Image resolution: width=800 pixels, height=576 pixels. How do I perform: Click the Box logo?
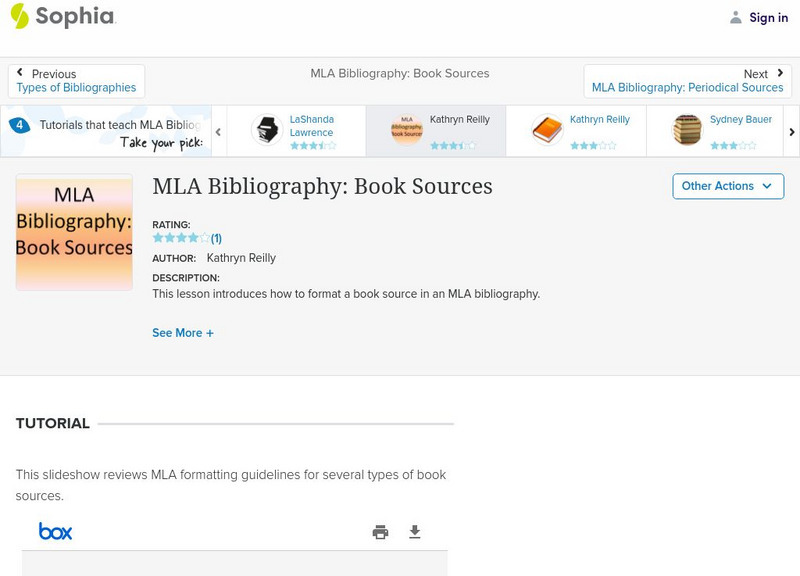pos(55,531)
